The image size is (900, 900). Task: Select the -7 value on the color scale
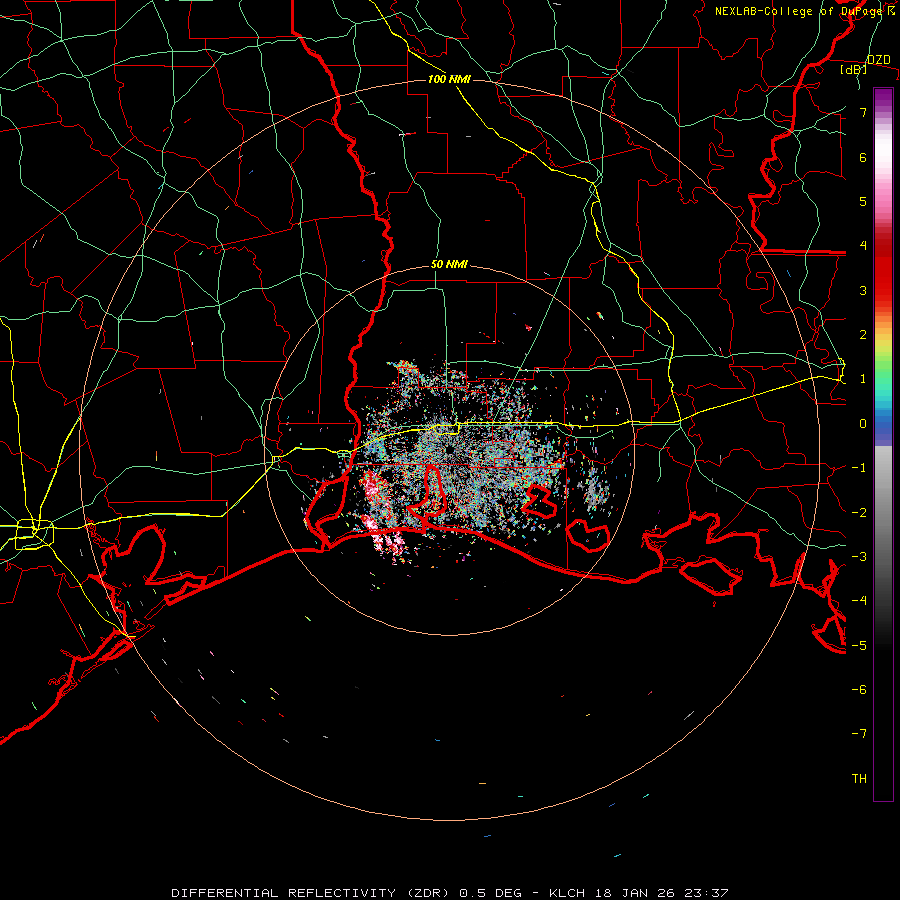tap(859, 734)
